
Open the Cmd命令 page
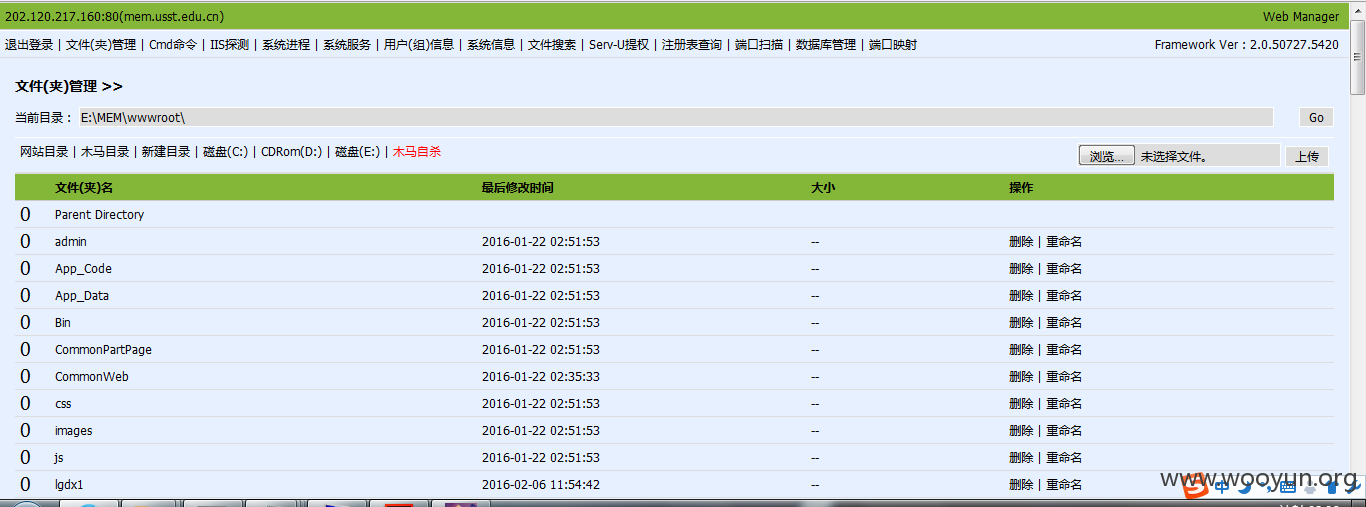coord(173,45)
